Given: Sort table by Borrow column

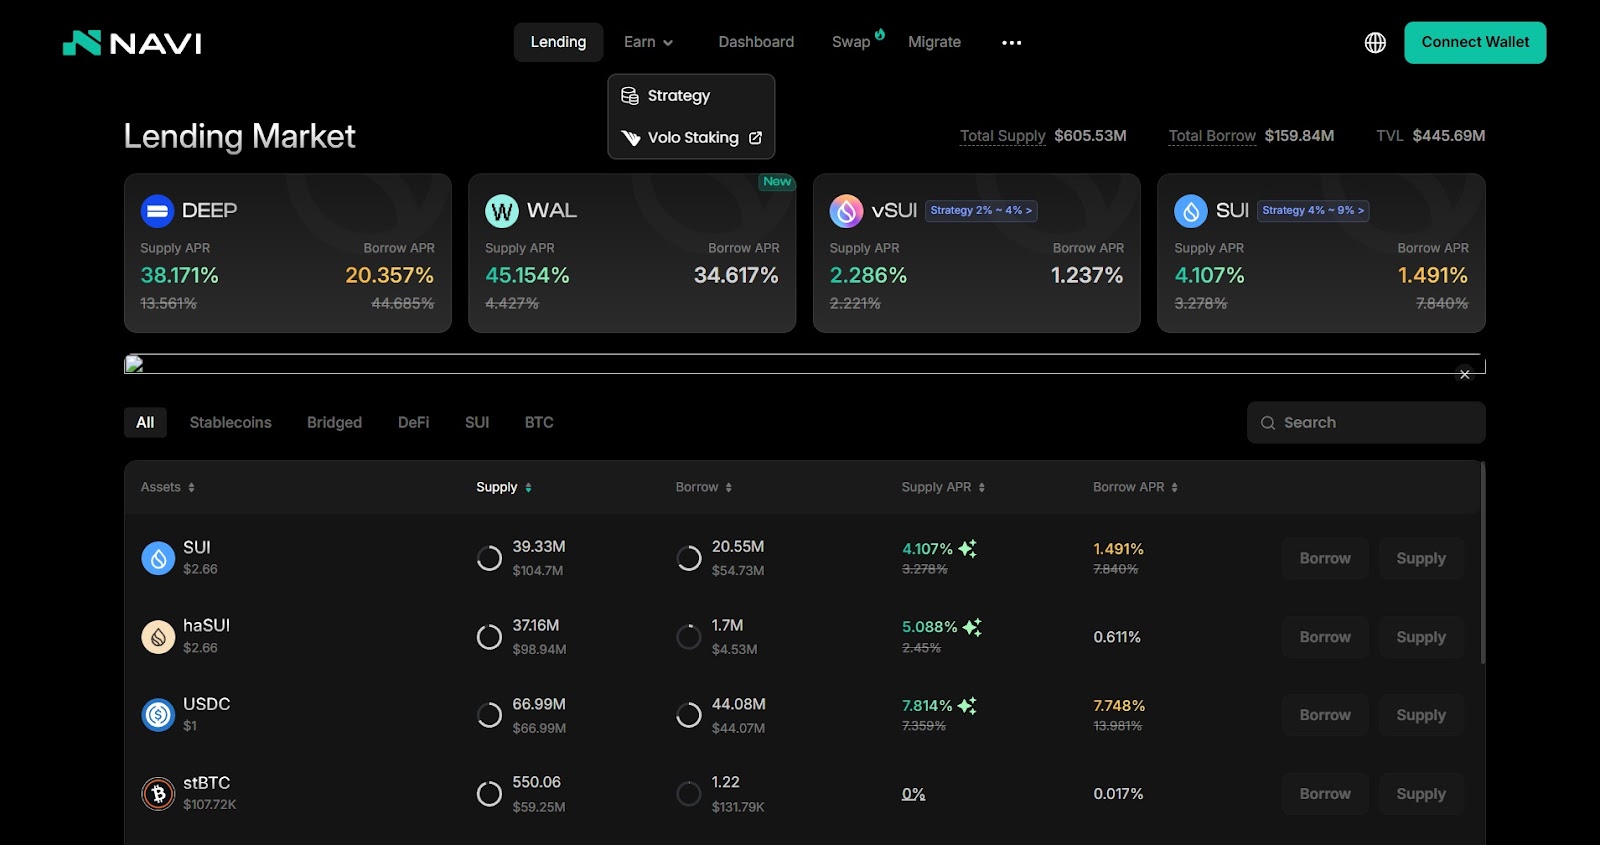Looking at the screenshot, I should tap(704, 487).
